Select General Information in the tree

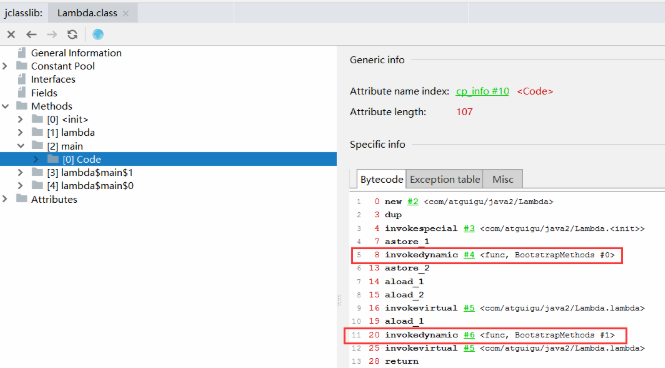pyautogui.click(x=76, y=53)
